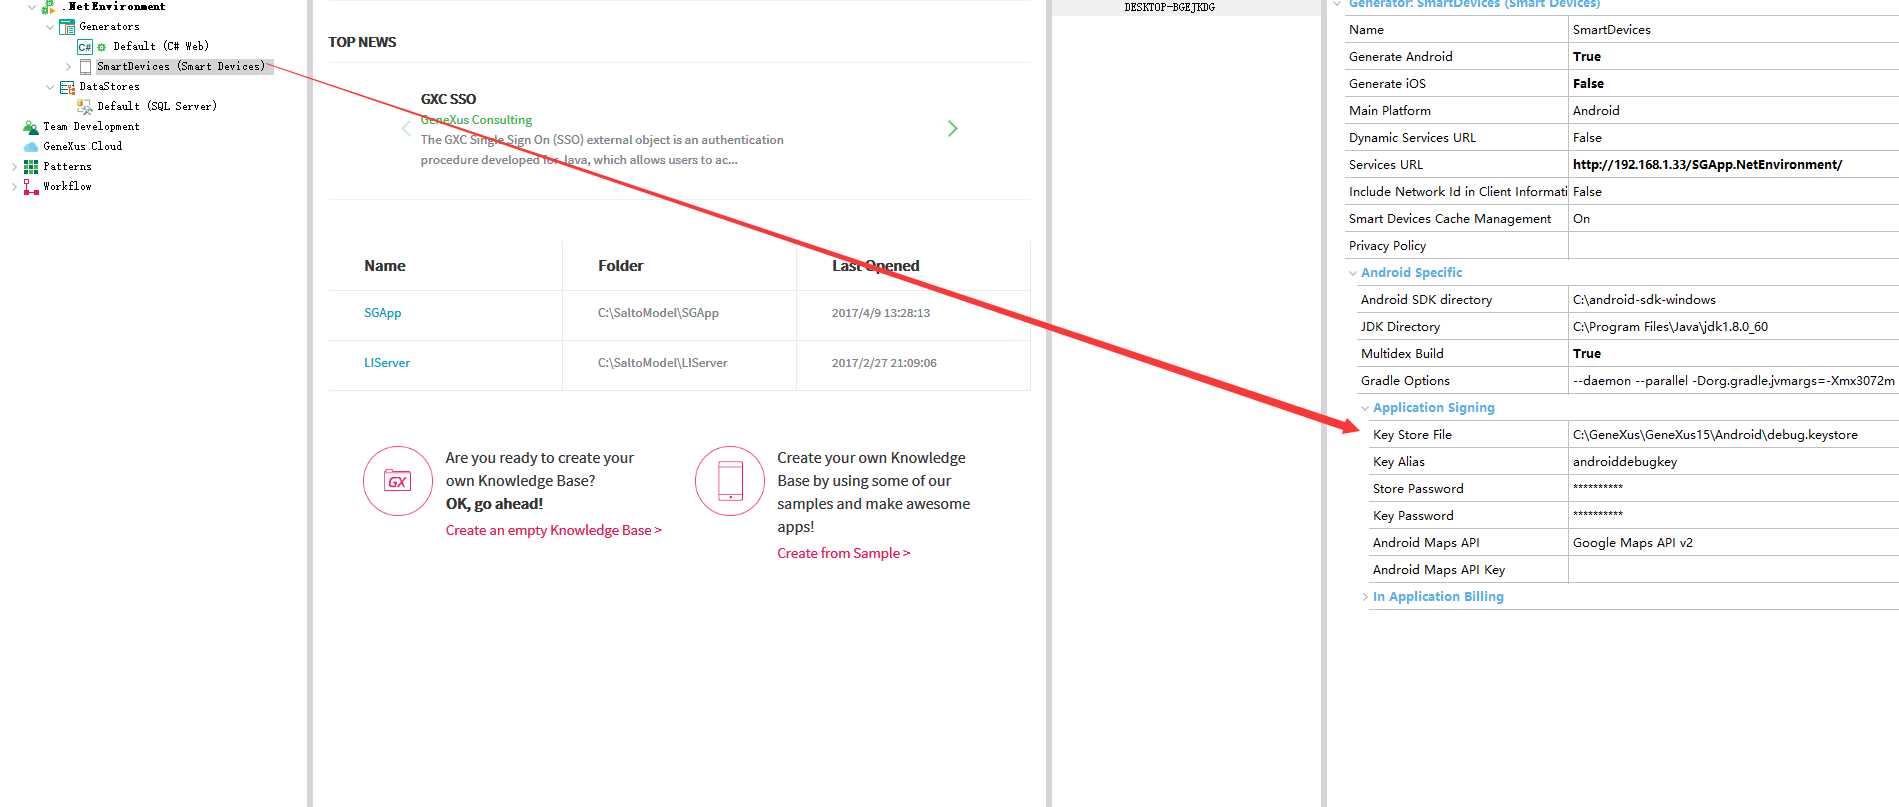Expand the In Application Billing section
Image resolution: width=1899 pixels, height=807 pixels.
[1365, 597]
